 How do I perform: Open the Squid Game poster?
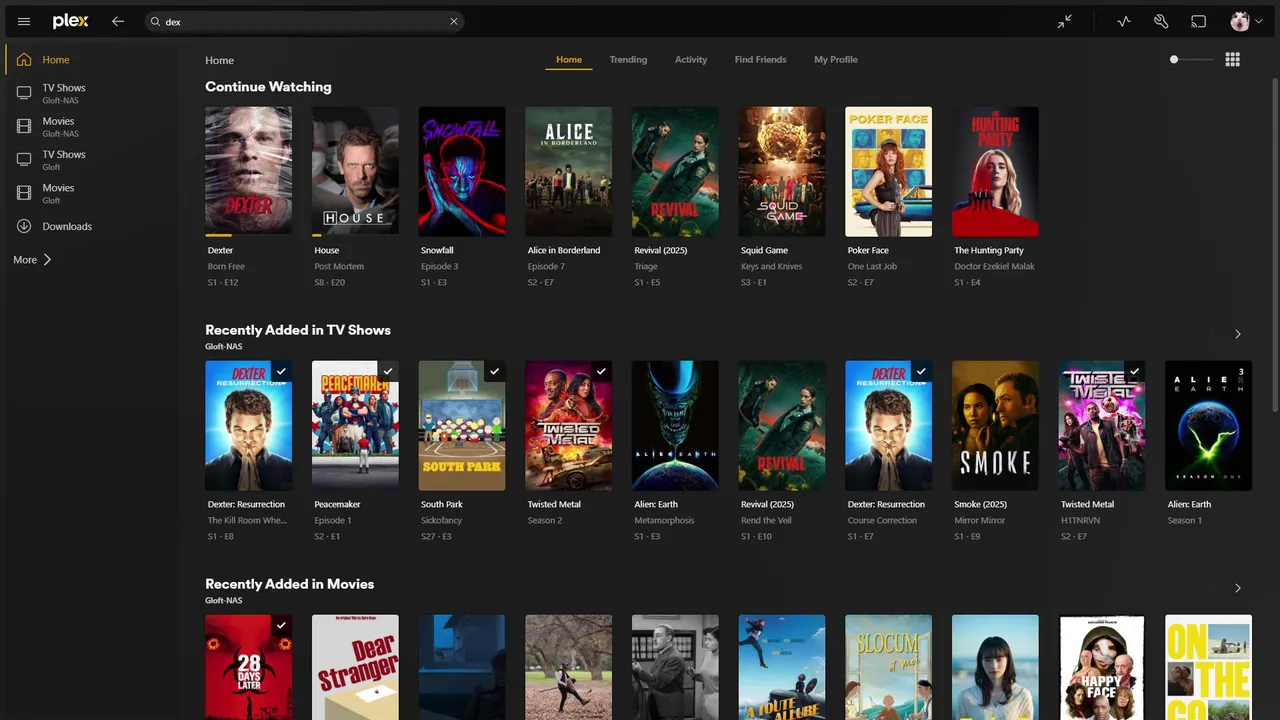(782, 171)
